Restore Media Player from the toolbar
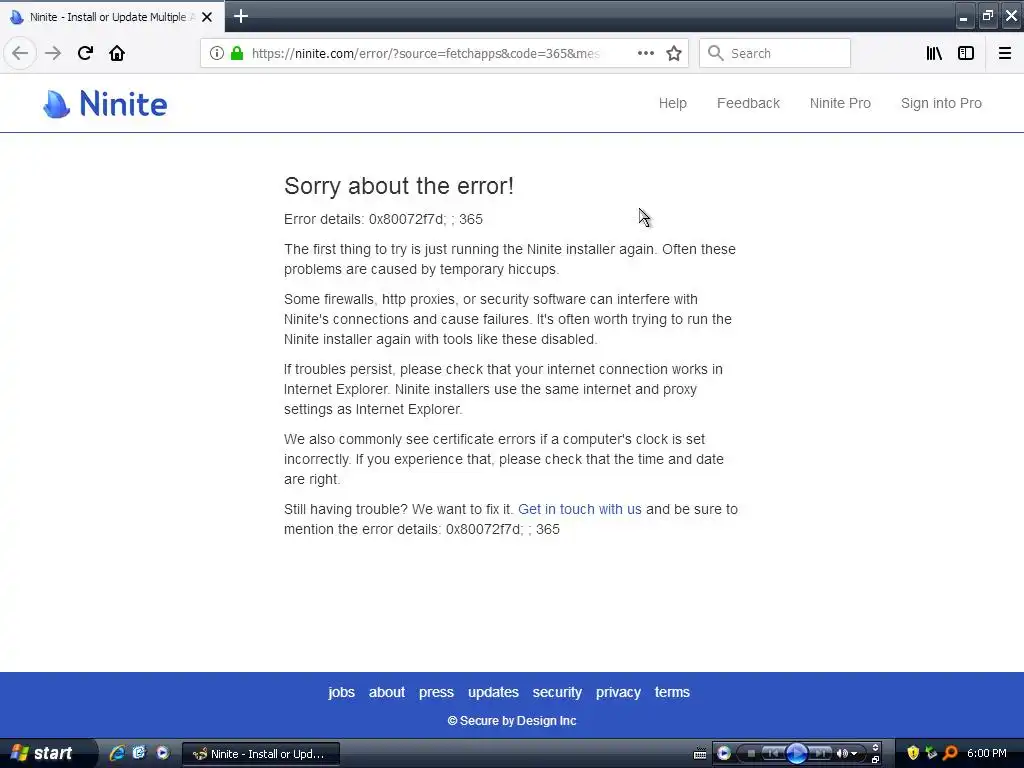The width and height of the screenshot is (1024, 768). click(x=875, y=760)
